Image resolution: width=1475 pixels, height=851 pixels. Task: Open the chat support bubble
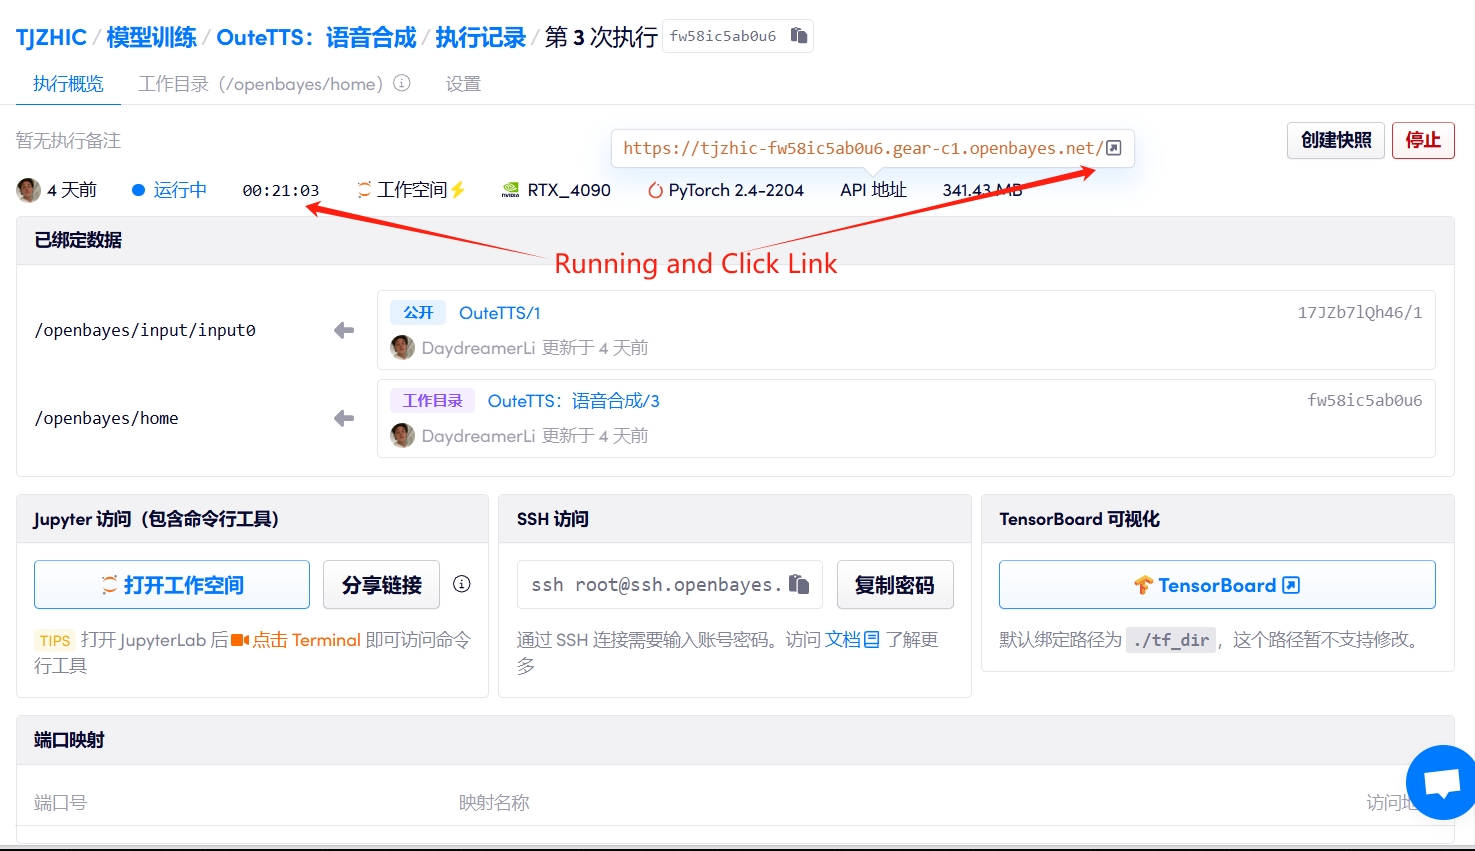(1441, 783)
